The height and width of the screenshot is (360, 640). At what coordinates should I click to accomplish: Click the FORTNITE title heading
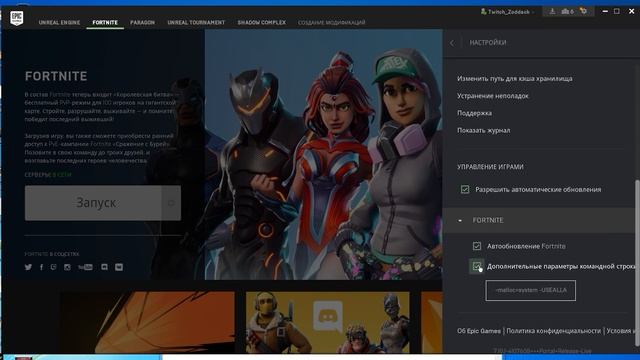point(56,76)
